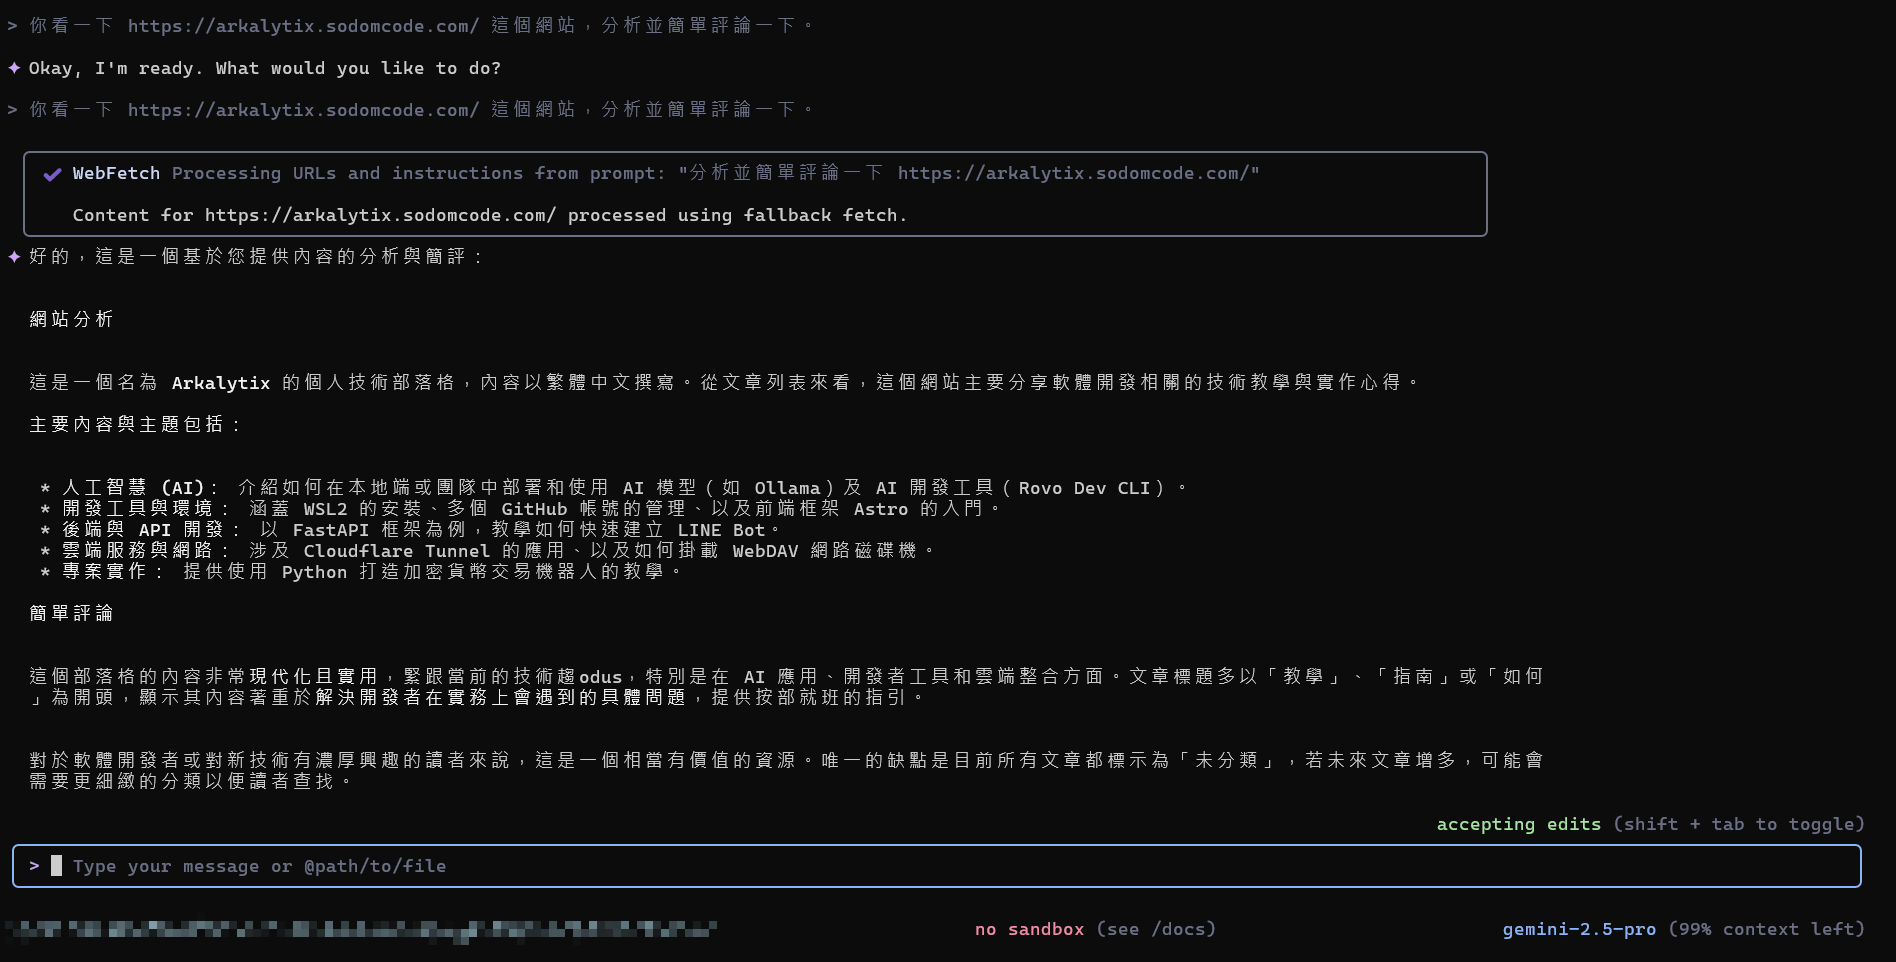This screenshot has width=1896, height=962.
Task: Click the '專案實作' bullet item
Action: (361, 572)
